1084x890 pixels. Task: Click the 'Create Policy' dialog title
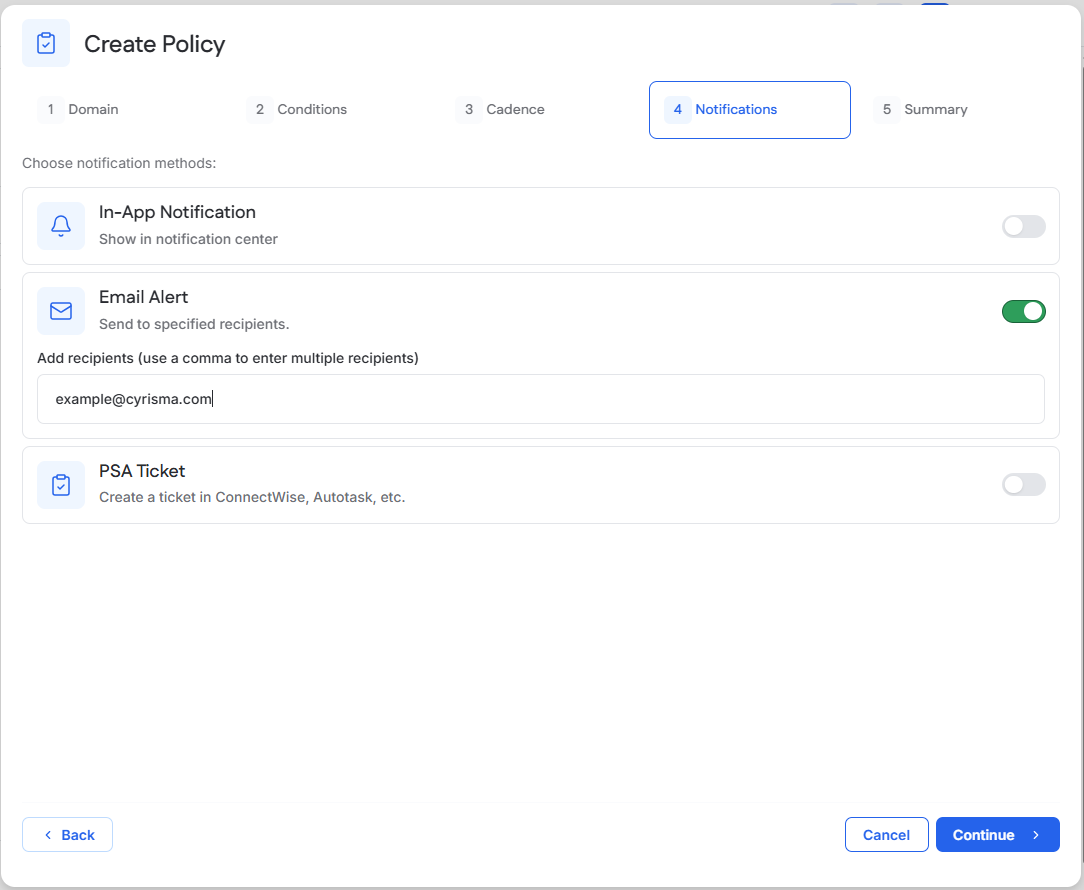coord(155,44)
